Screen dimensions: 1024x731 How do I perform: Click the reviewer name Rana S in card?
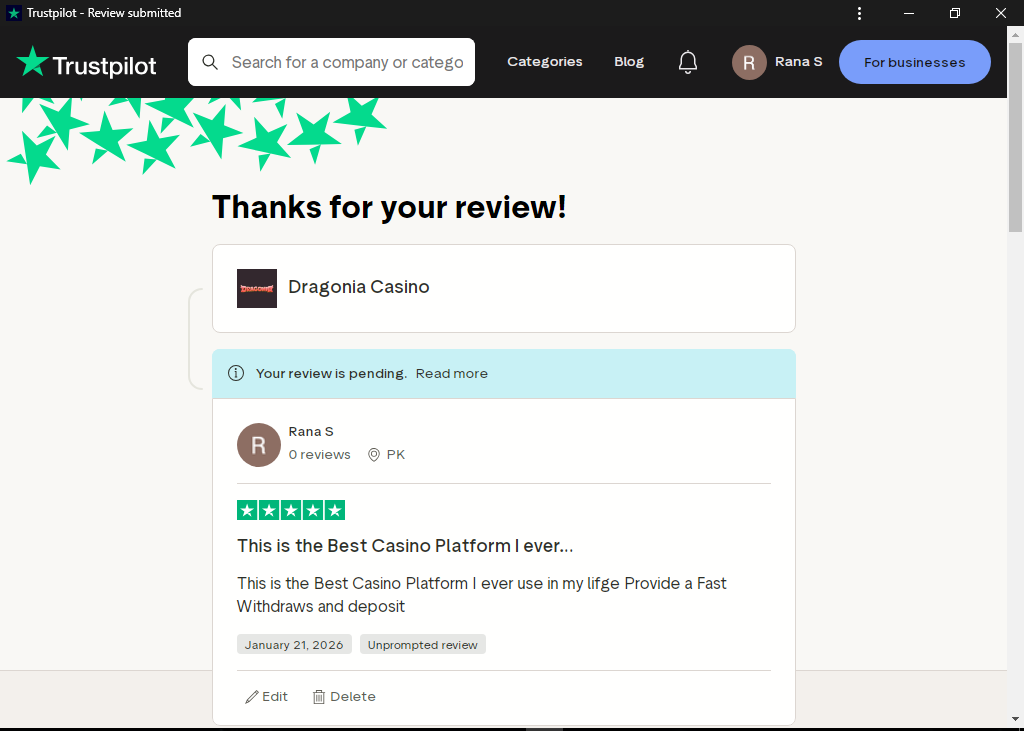pyautogui.click(x=311, y=432)
